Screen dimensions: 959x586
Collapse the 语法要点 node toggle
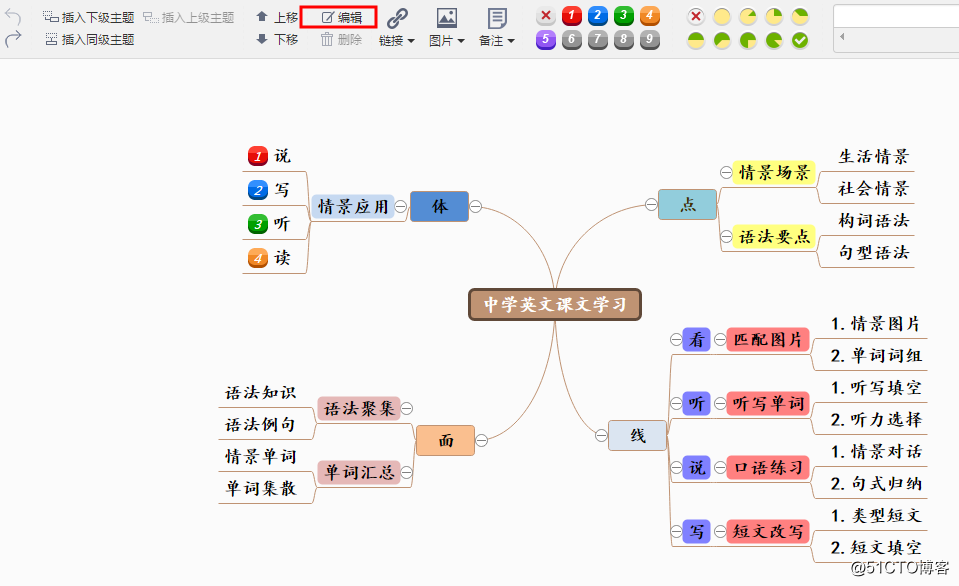point(726,236)
